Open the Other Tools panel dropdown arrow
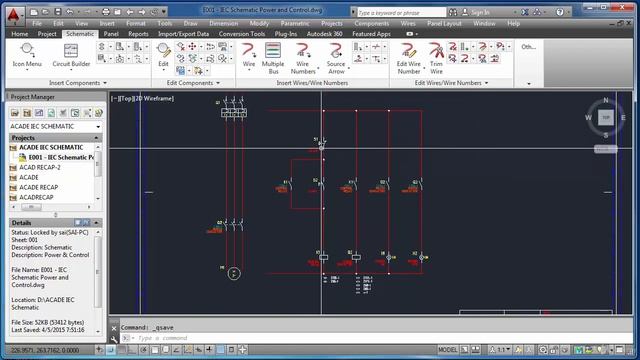Viewport: 640px width, 360px height. tap(529, 84)
